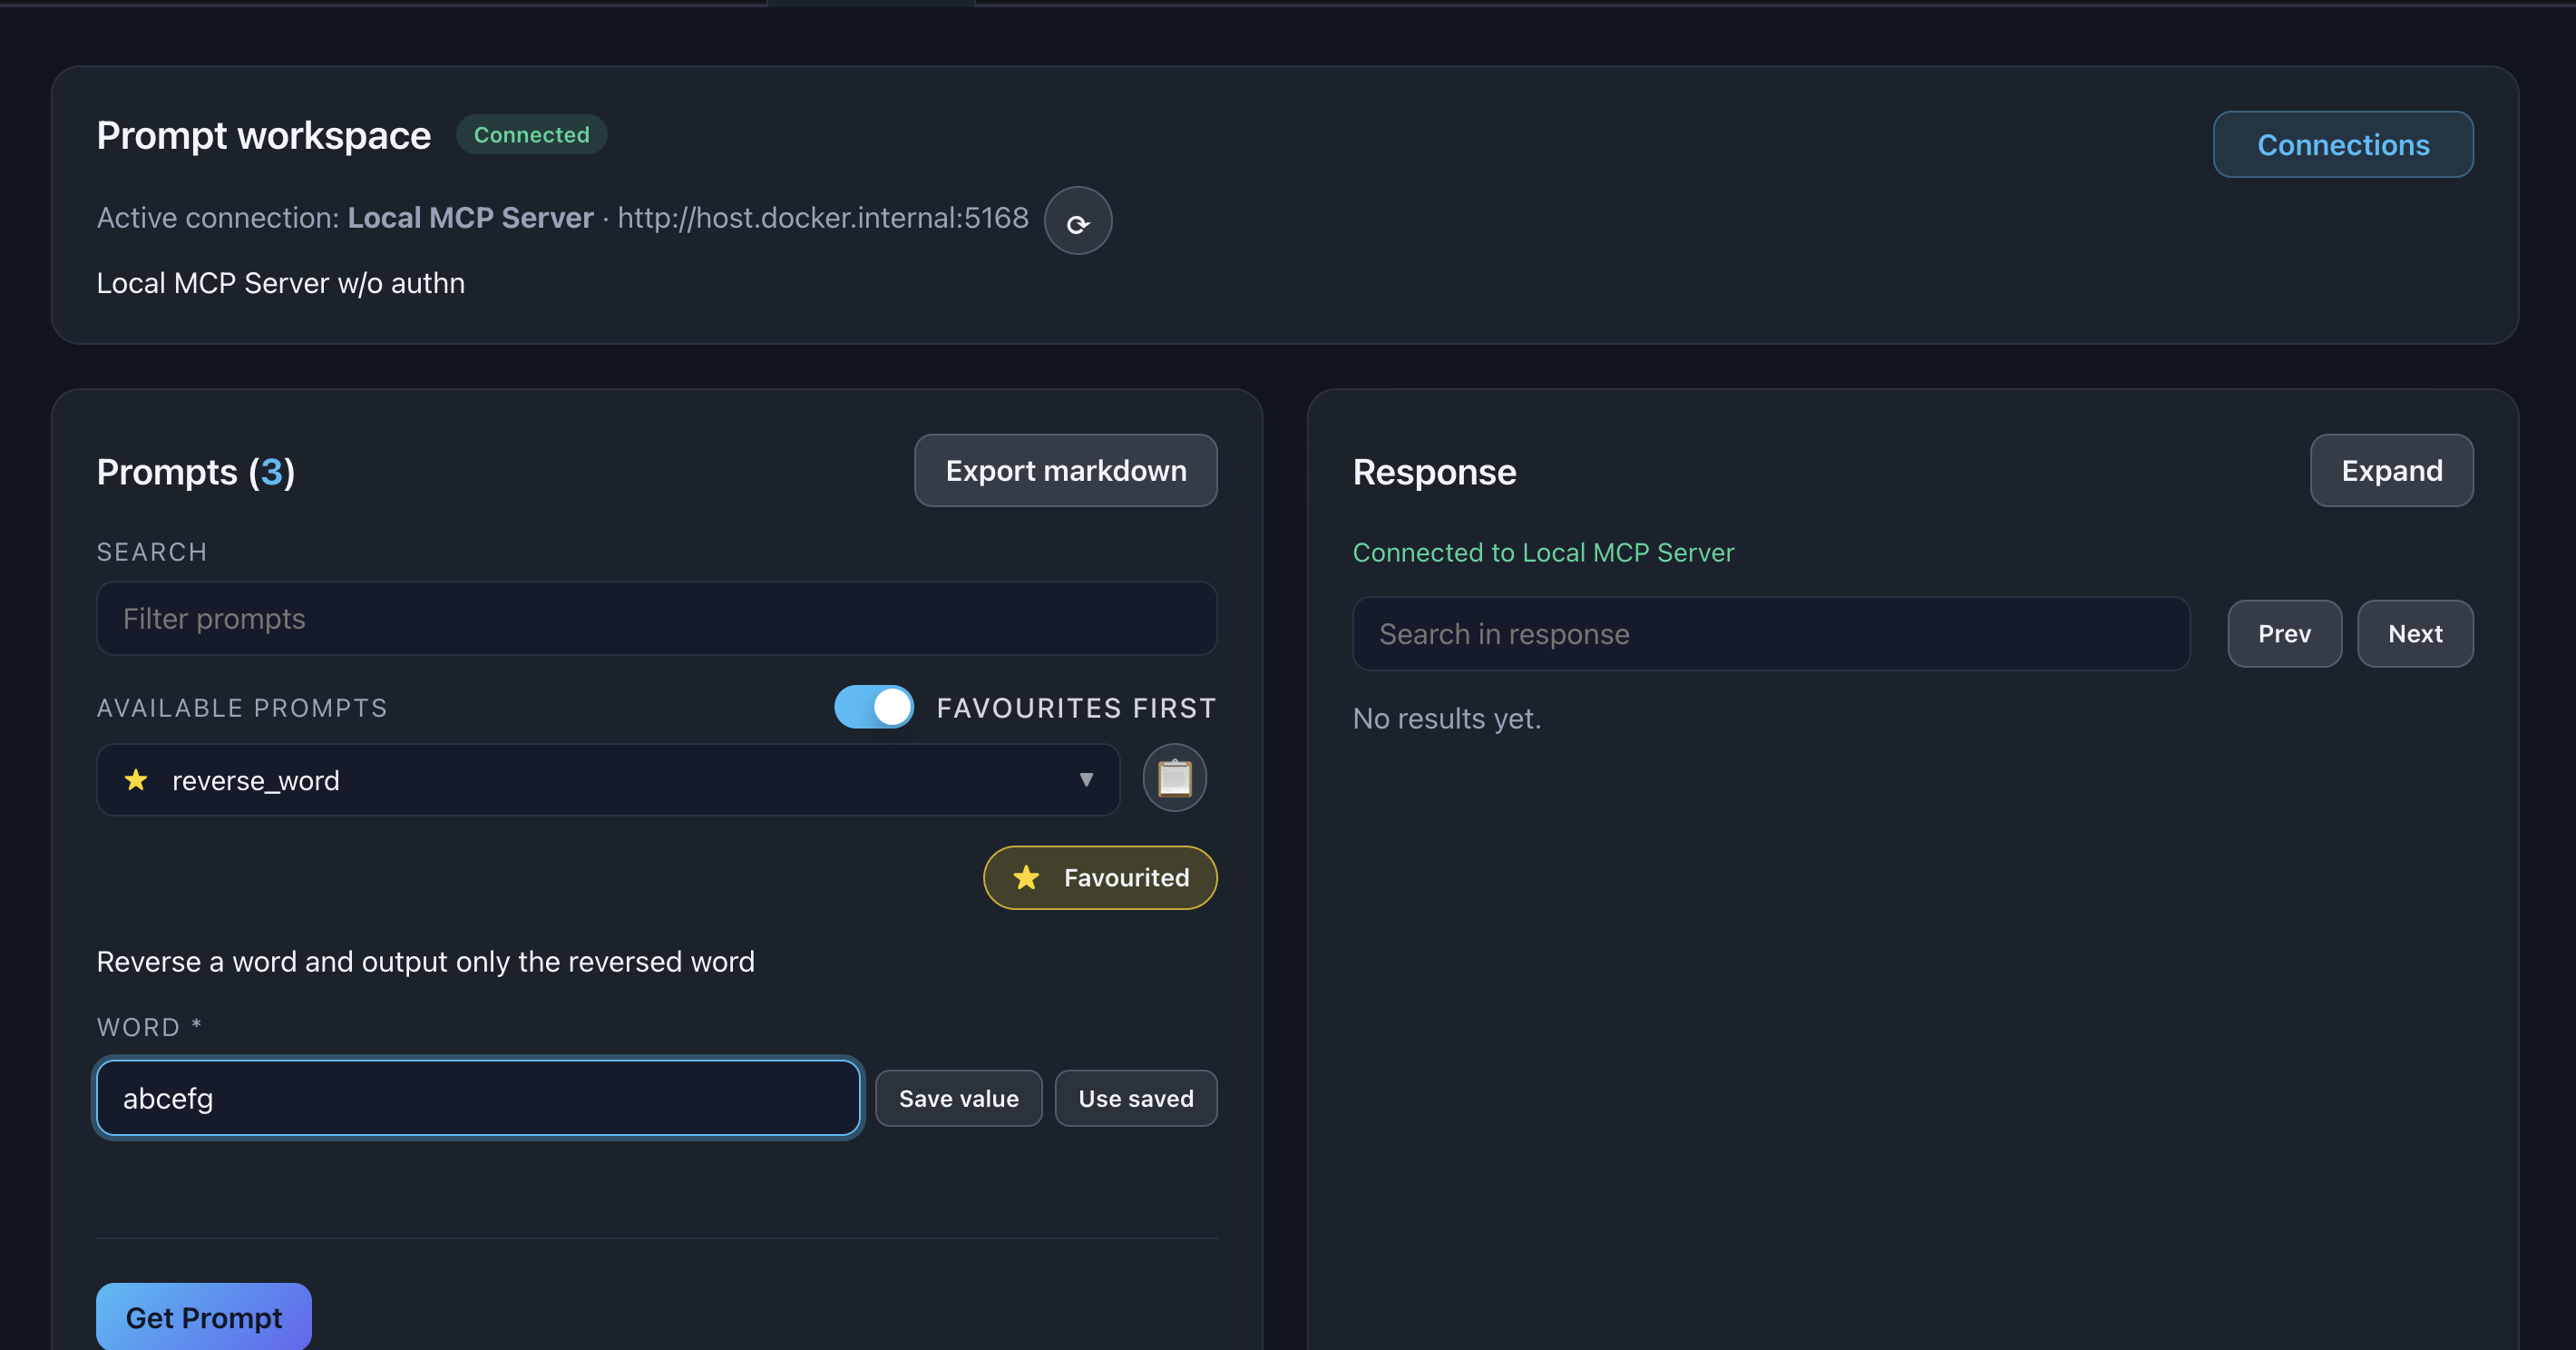Go to Next search result
The height and width of the screenshot is (1350, 2576).
[2414, 634]
